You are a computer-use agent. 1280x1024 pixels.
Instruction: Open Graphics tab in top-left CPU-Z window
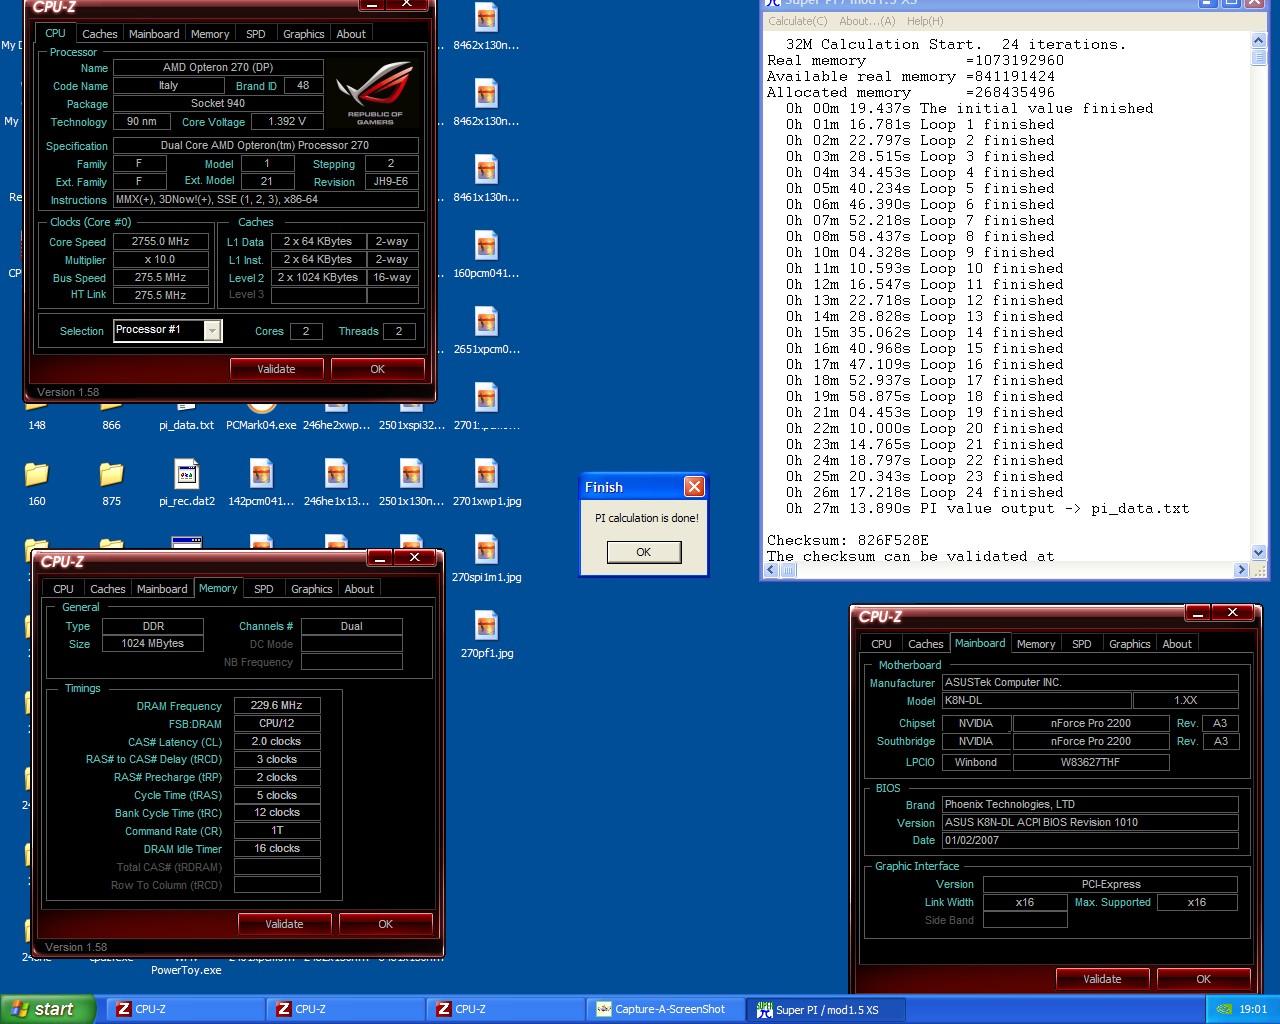(303, 34)
